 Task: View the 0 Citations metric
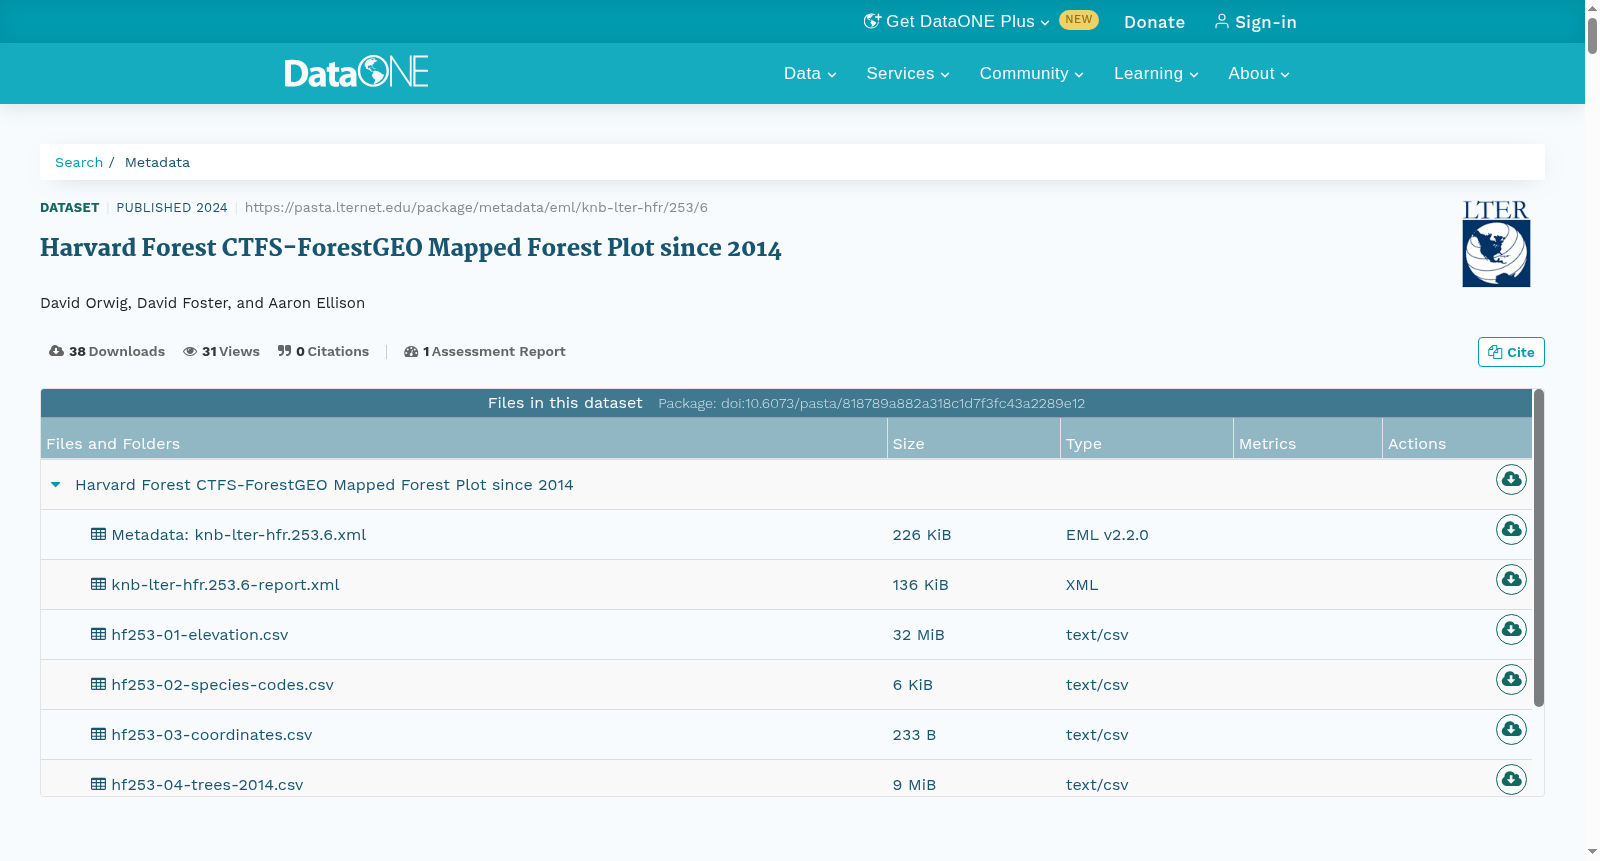pyautogui.click(x=323, y=352)
